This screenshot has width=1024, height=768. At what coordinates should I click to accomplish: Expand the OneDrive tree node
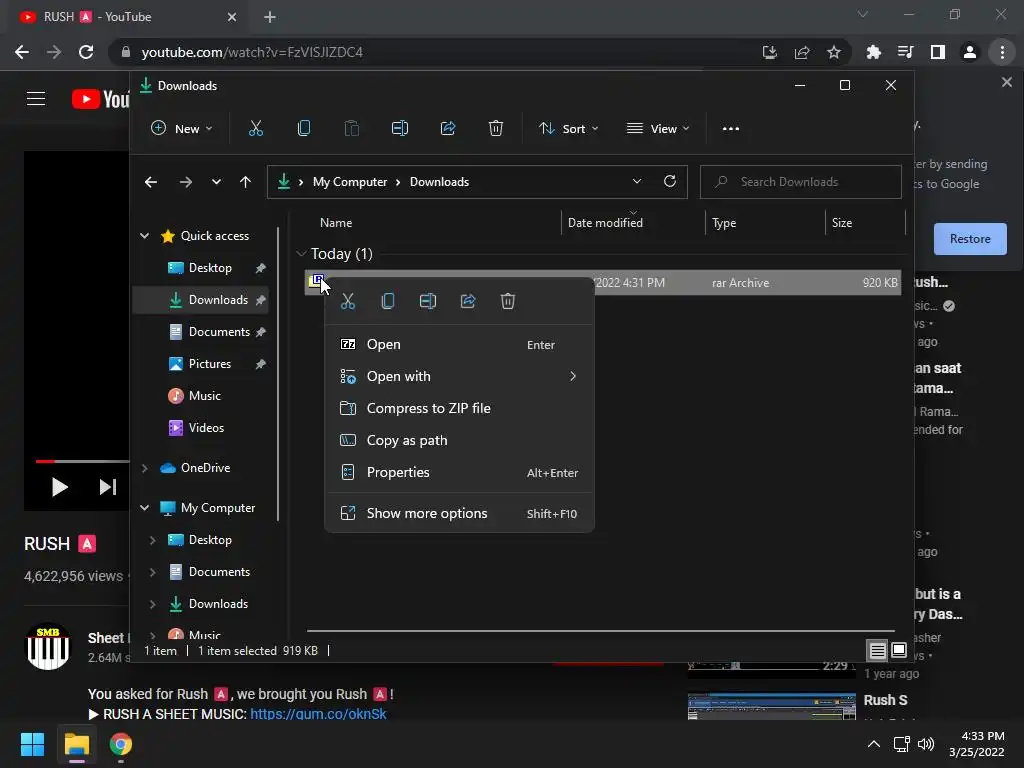(x=144, y=468)
